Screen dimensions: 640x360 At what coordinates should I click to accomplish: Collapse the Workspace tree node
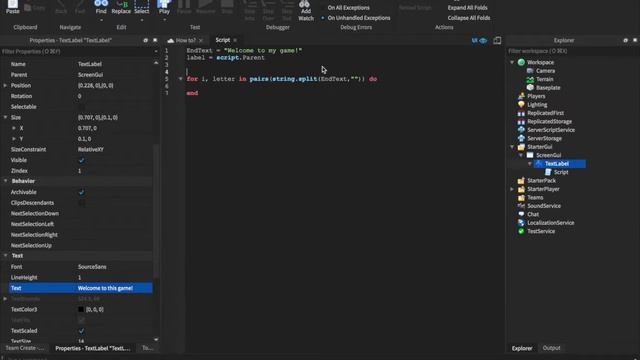click(512, 62)
